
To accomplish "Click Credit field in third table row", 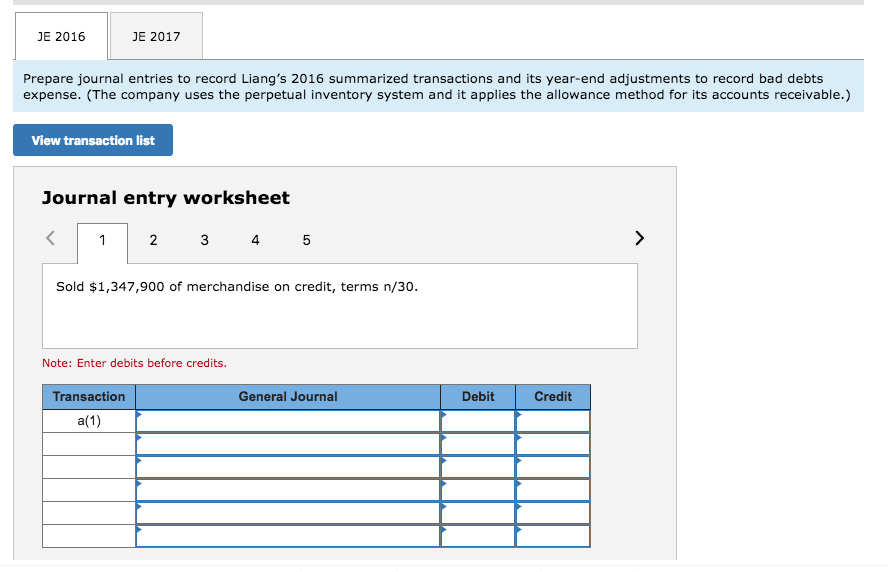I will [x=553, y=467].
